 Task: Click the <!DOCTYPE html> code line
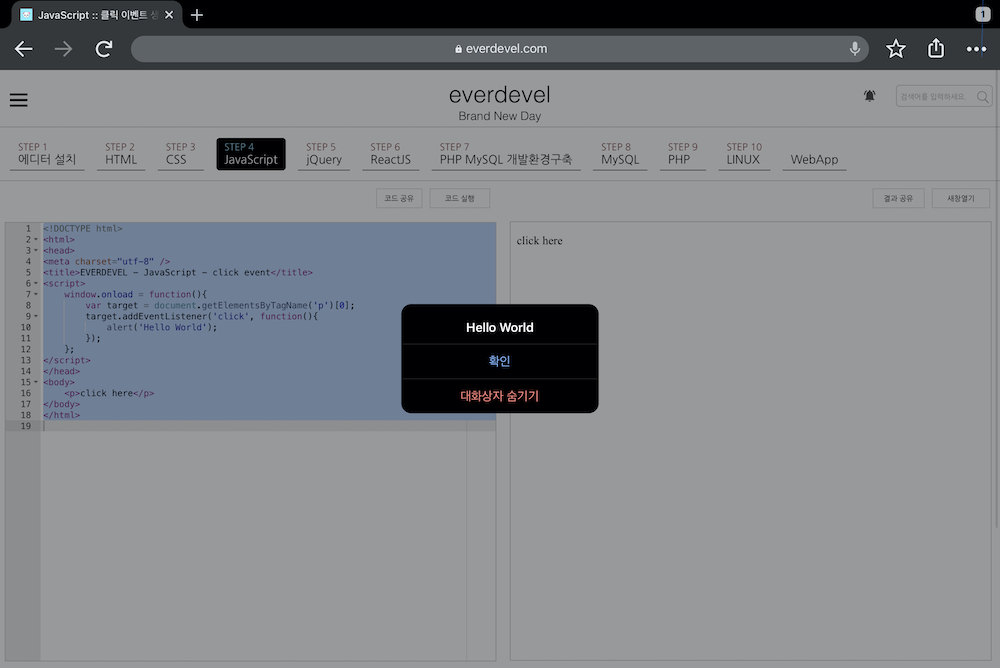(82, 228)
